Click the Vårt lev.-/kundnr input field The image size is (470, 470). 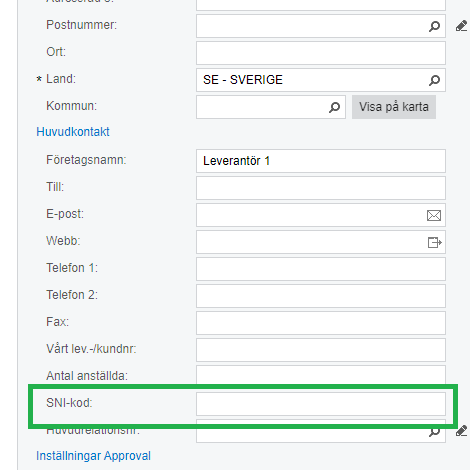point(321,350)
